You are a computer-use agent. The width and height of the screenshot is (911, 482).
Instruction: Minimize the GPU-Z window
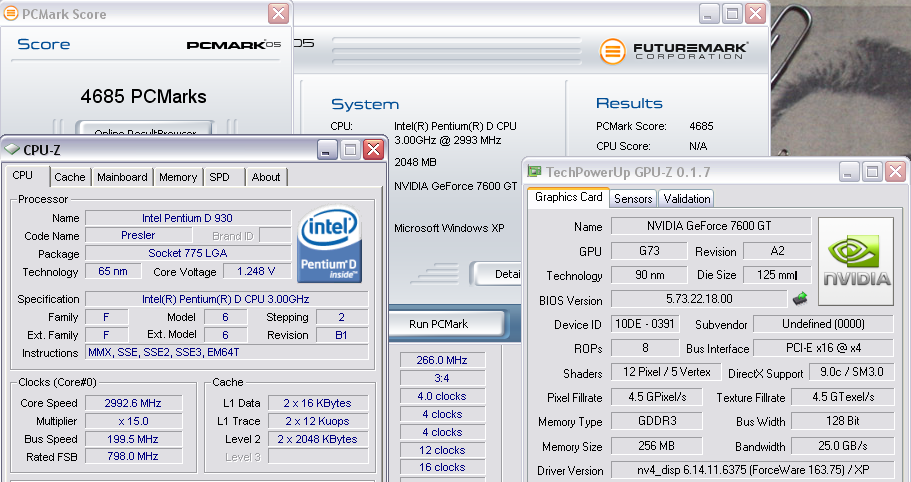(849, 171)
